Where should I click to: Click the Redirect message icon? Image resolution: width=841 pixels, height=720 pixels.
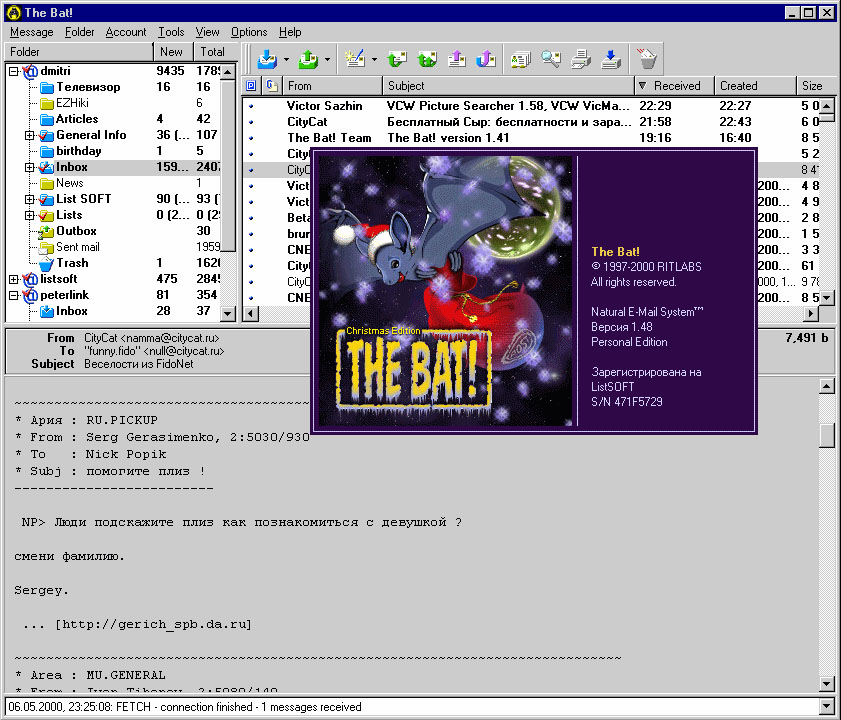click(x=486, y=59)
